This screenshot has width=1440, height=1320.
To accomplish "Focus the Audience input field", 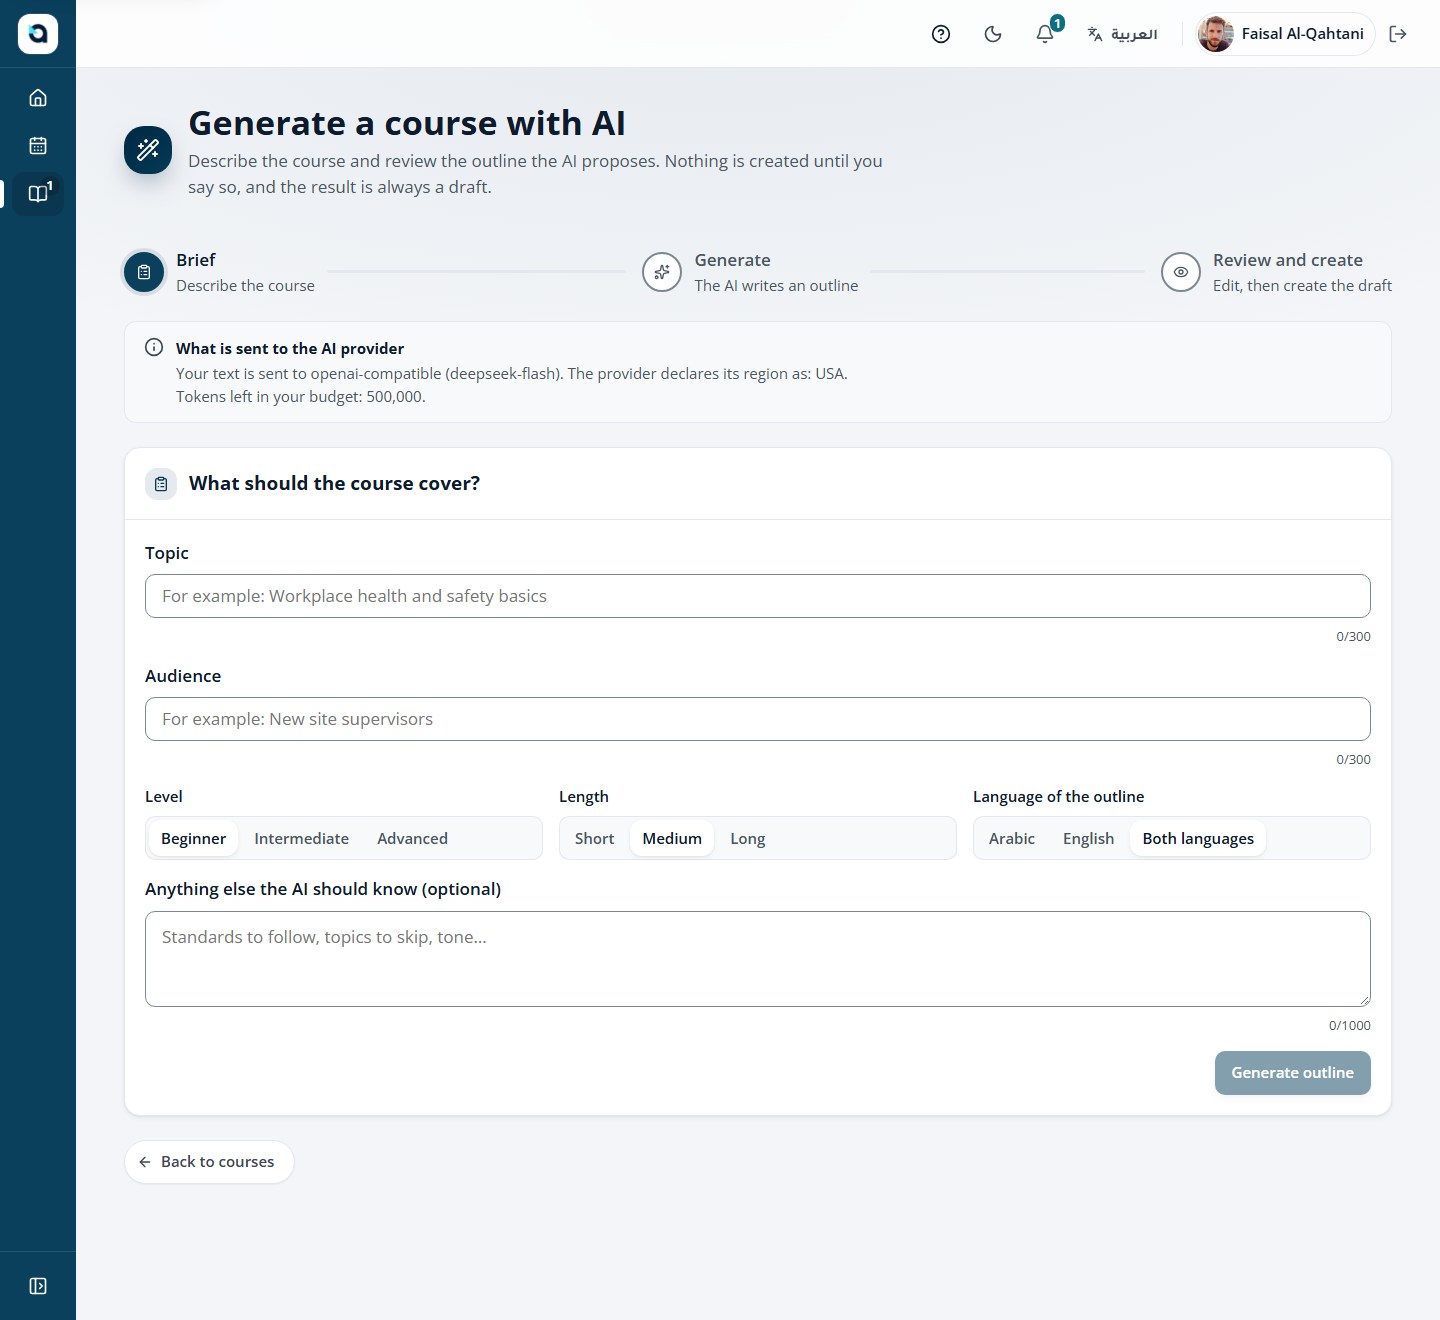I will 758,719.
